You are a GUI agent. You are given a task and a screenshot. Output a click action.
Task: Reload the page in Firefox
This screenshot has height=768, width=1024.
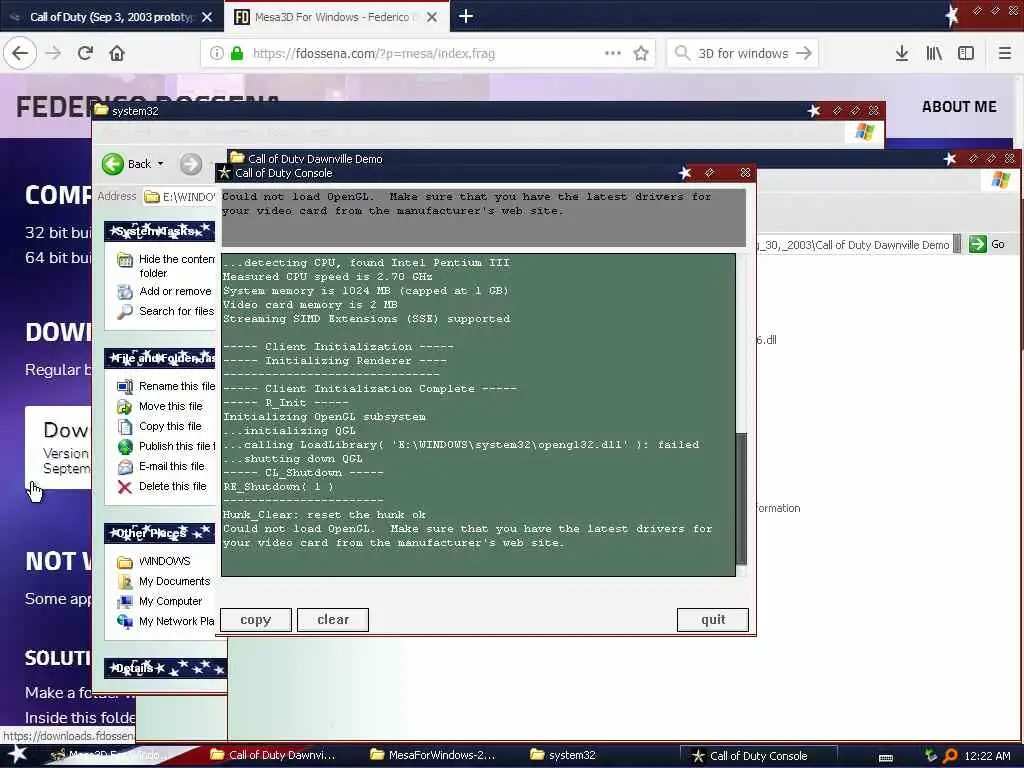(85, 53)
